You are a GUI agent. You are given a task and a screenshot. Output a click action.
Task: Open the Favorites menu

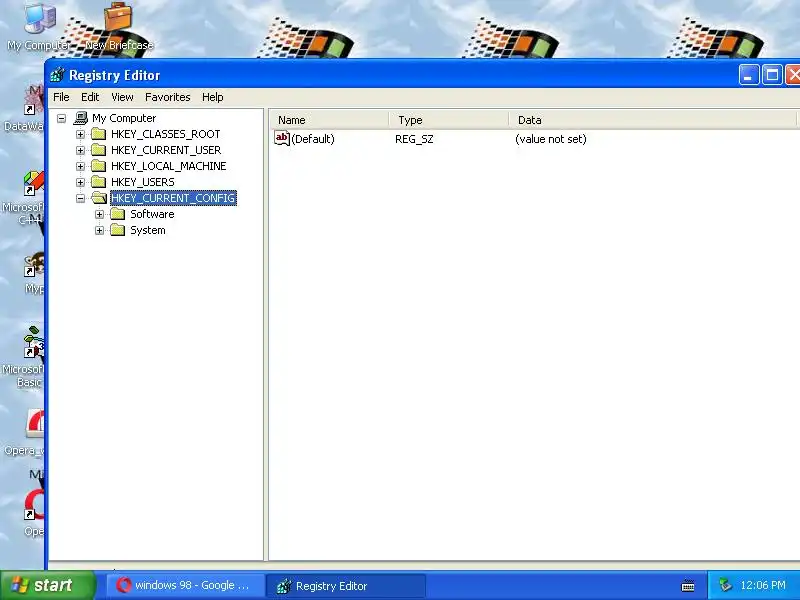click(167, 97)
